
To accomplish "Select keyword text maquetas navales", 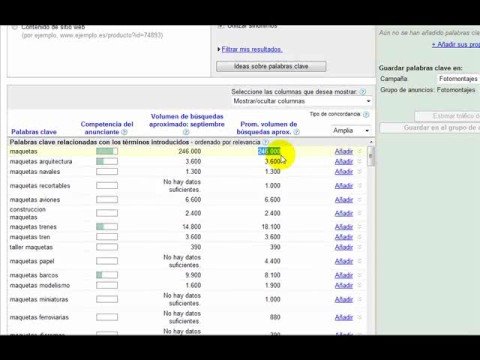I will click(35, 172).
